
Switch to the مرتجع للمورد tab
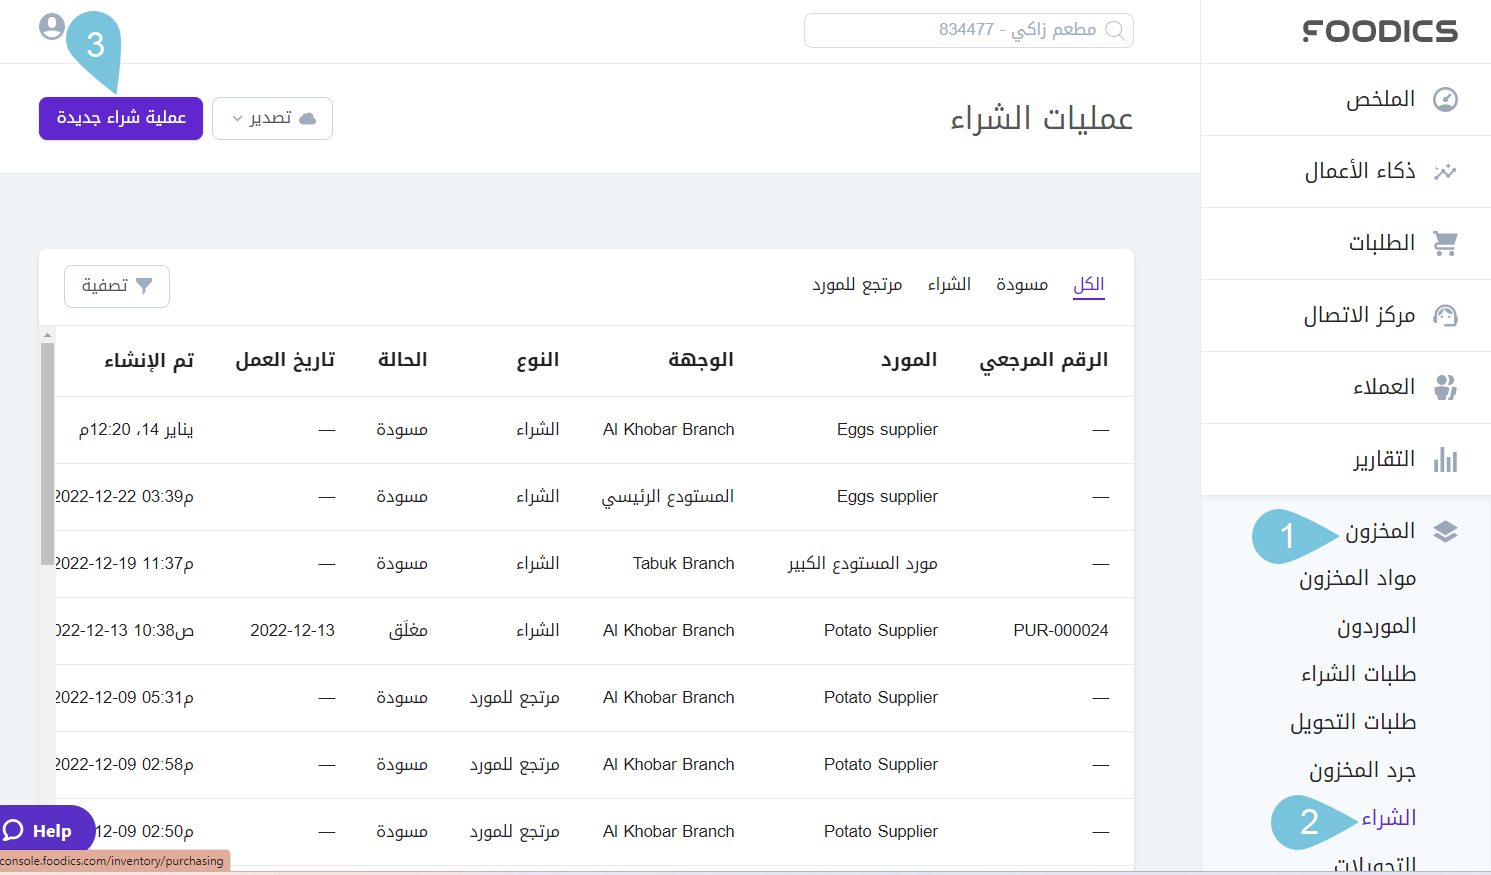click(x=857, y=285)
